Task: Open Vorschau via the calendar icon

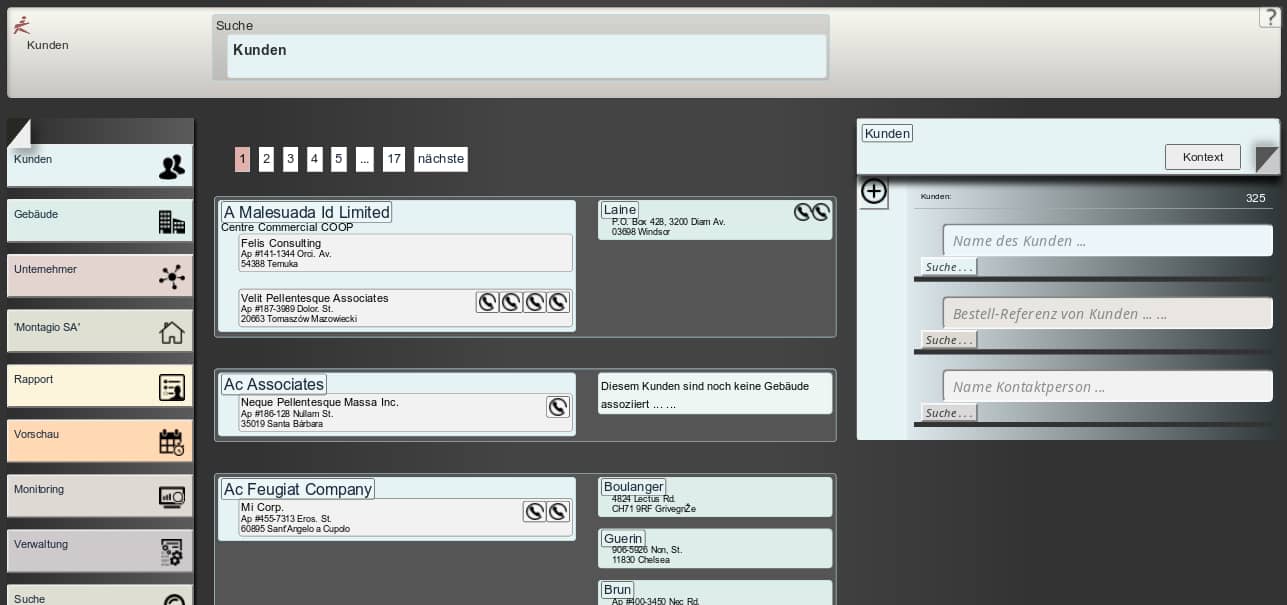Action: click(171, 442)
